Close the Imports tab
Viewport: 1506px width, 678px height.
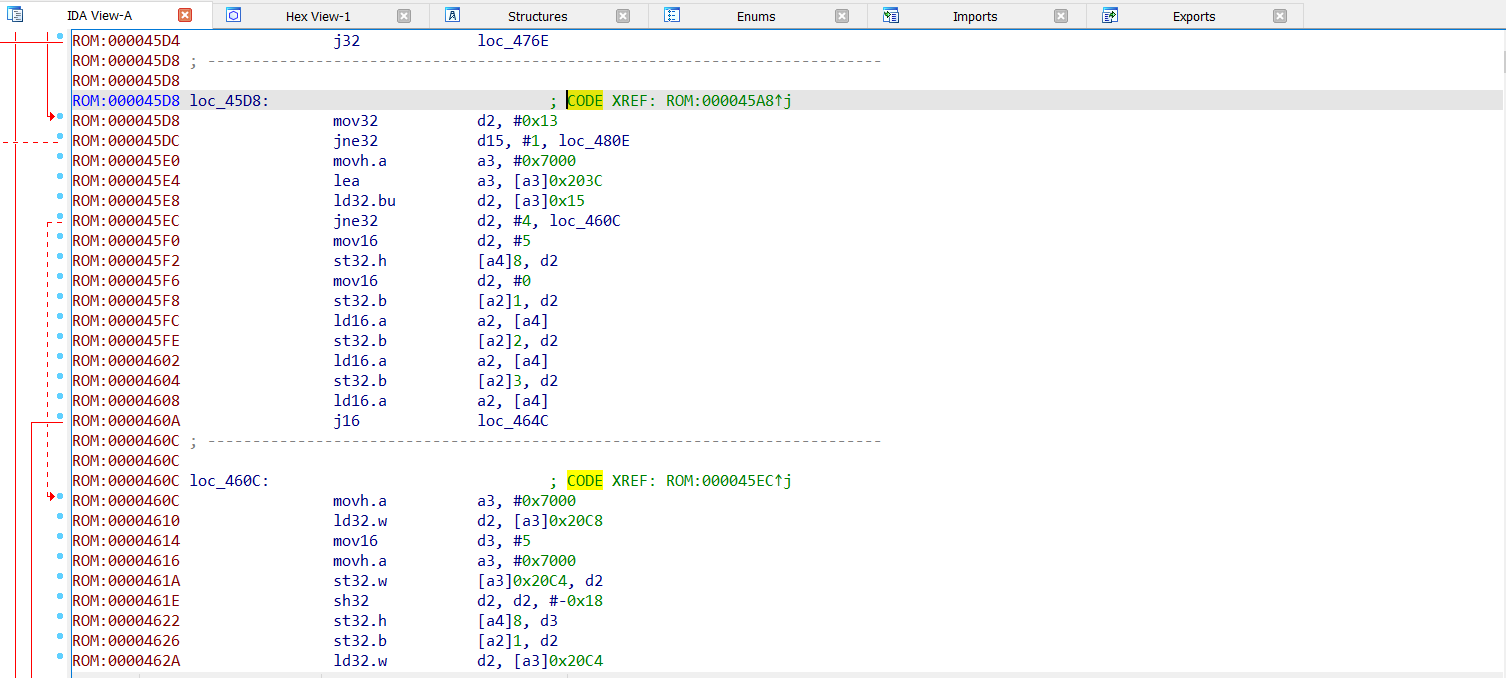tap(1061, 16)
